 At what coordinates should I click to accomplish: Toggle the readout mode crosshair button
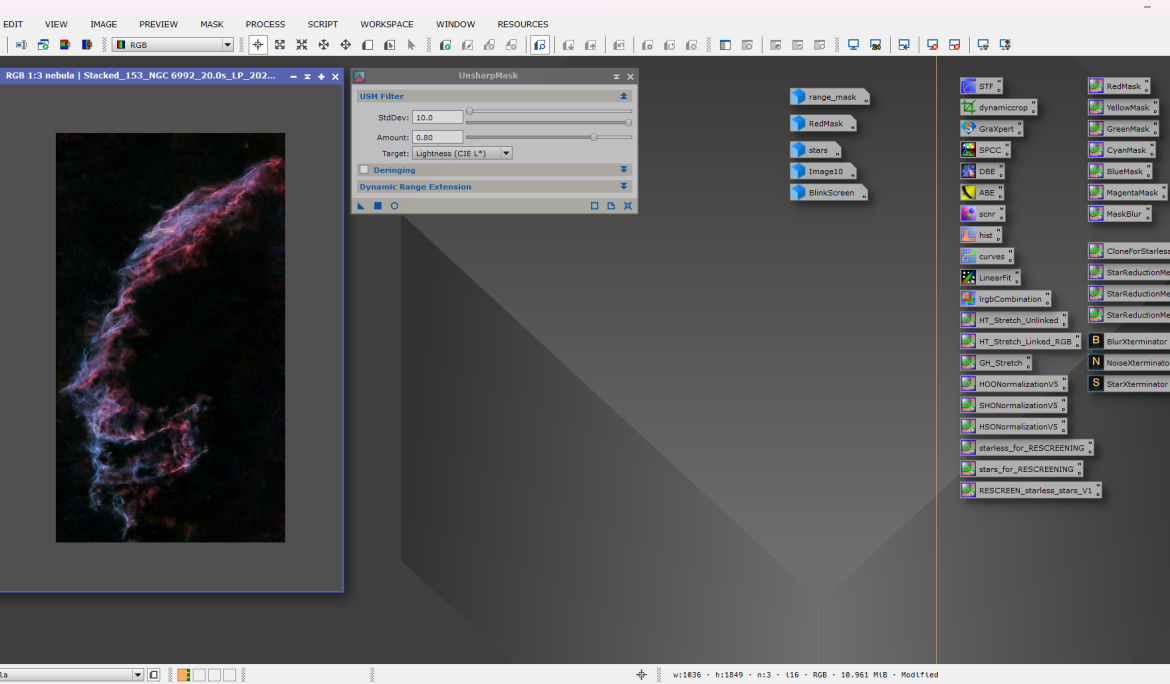click(257, 45)
